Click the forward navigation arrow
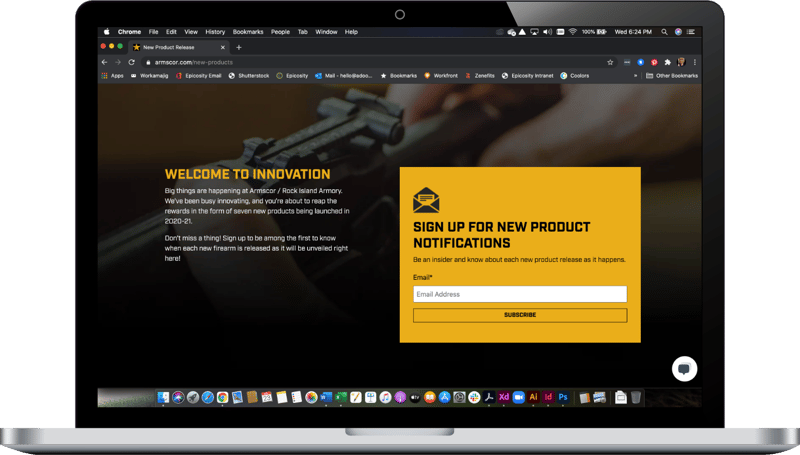This screenshot has height=455, width=800. pos(118,62)
